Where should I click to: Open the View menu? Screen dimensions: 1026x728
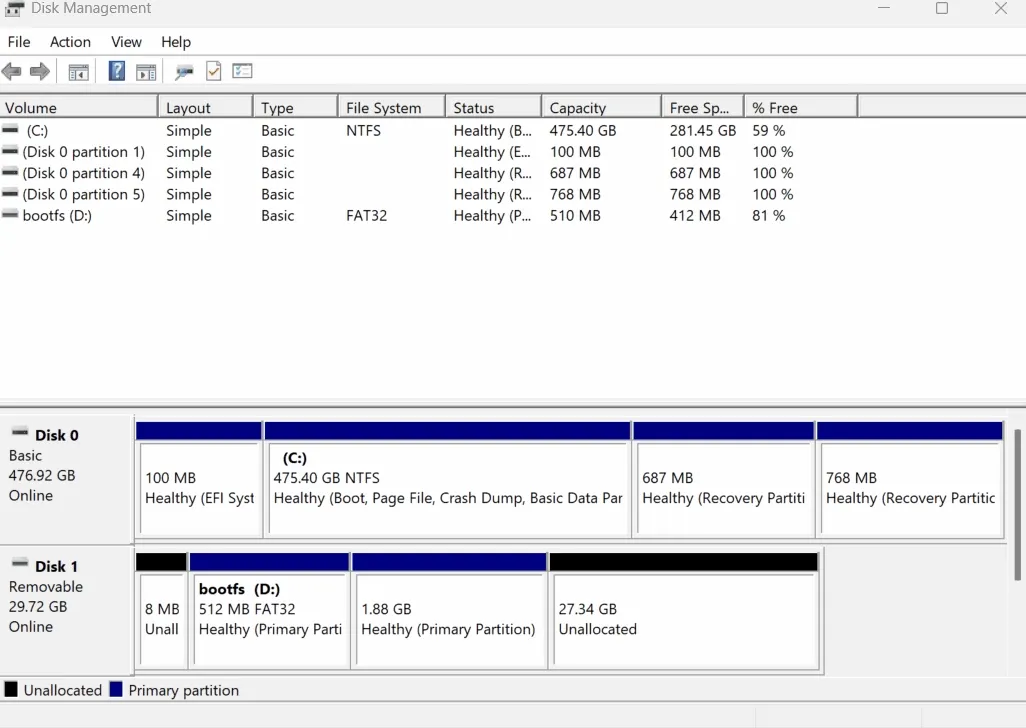click(x=126, y=42)
